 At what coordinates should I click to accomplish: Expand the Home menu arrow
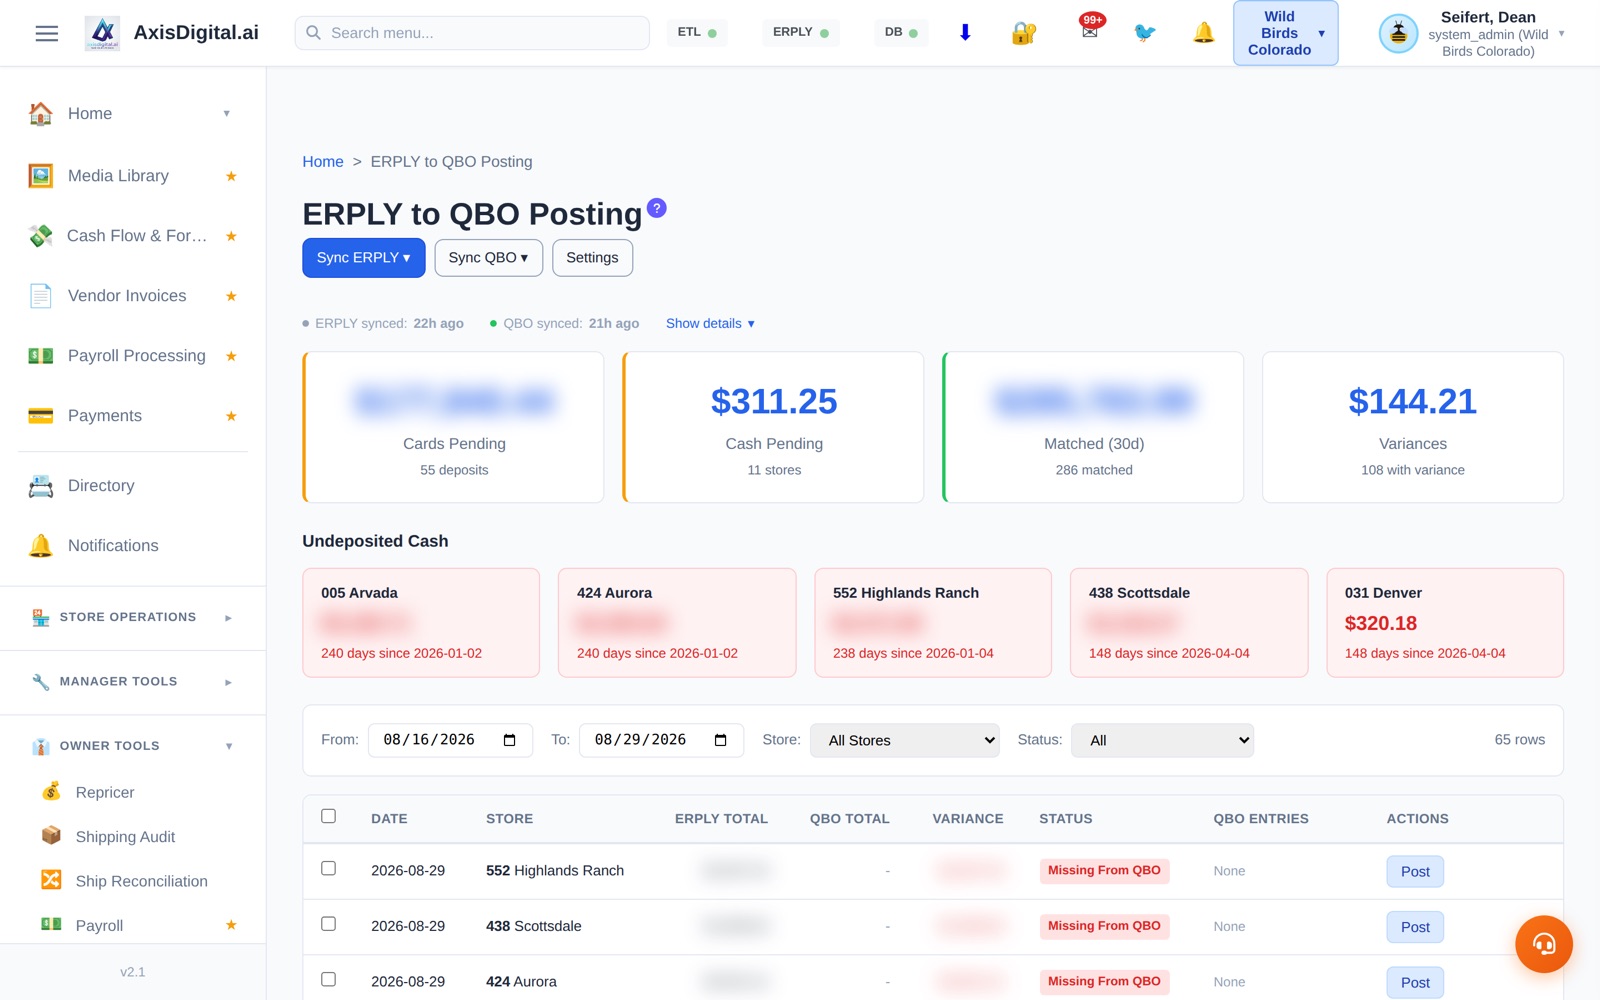[227, 114]
